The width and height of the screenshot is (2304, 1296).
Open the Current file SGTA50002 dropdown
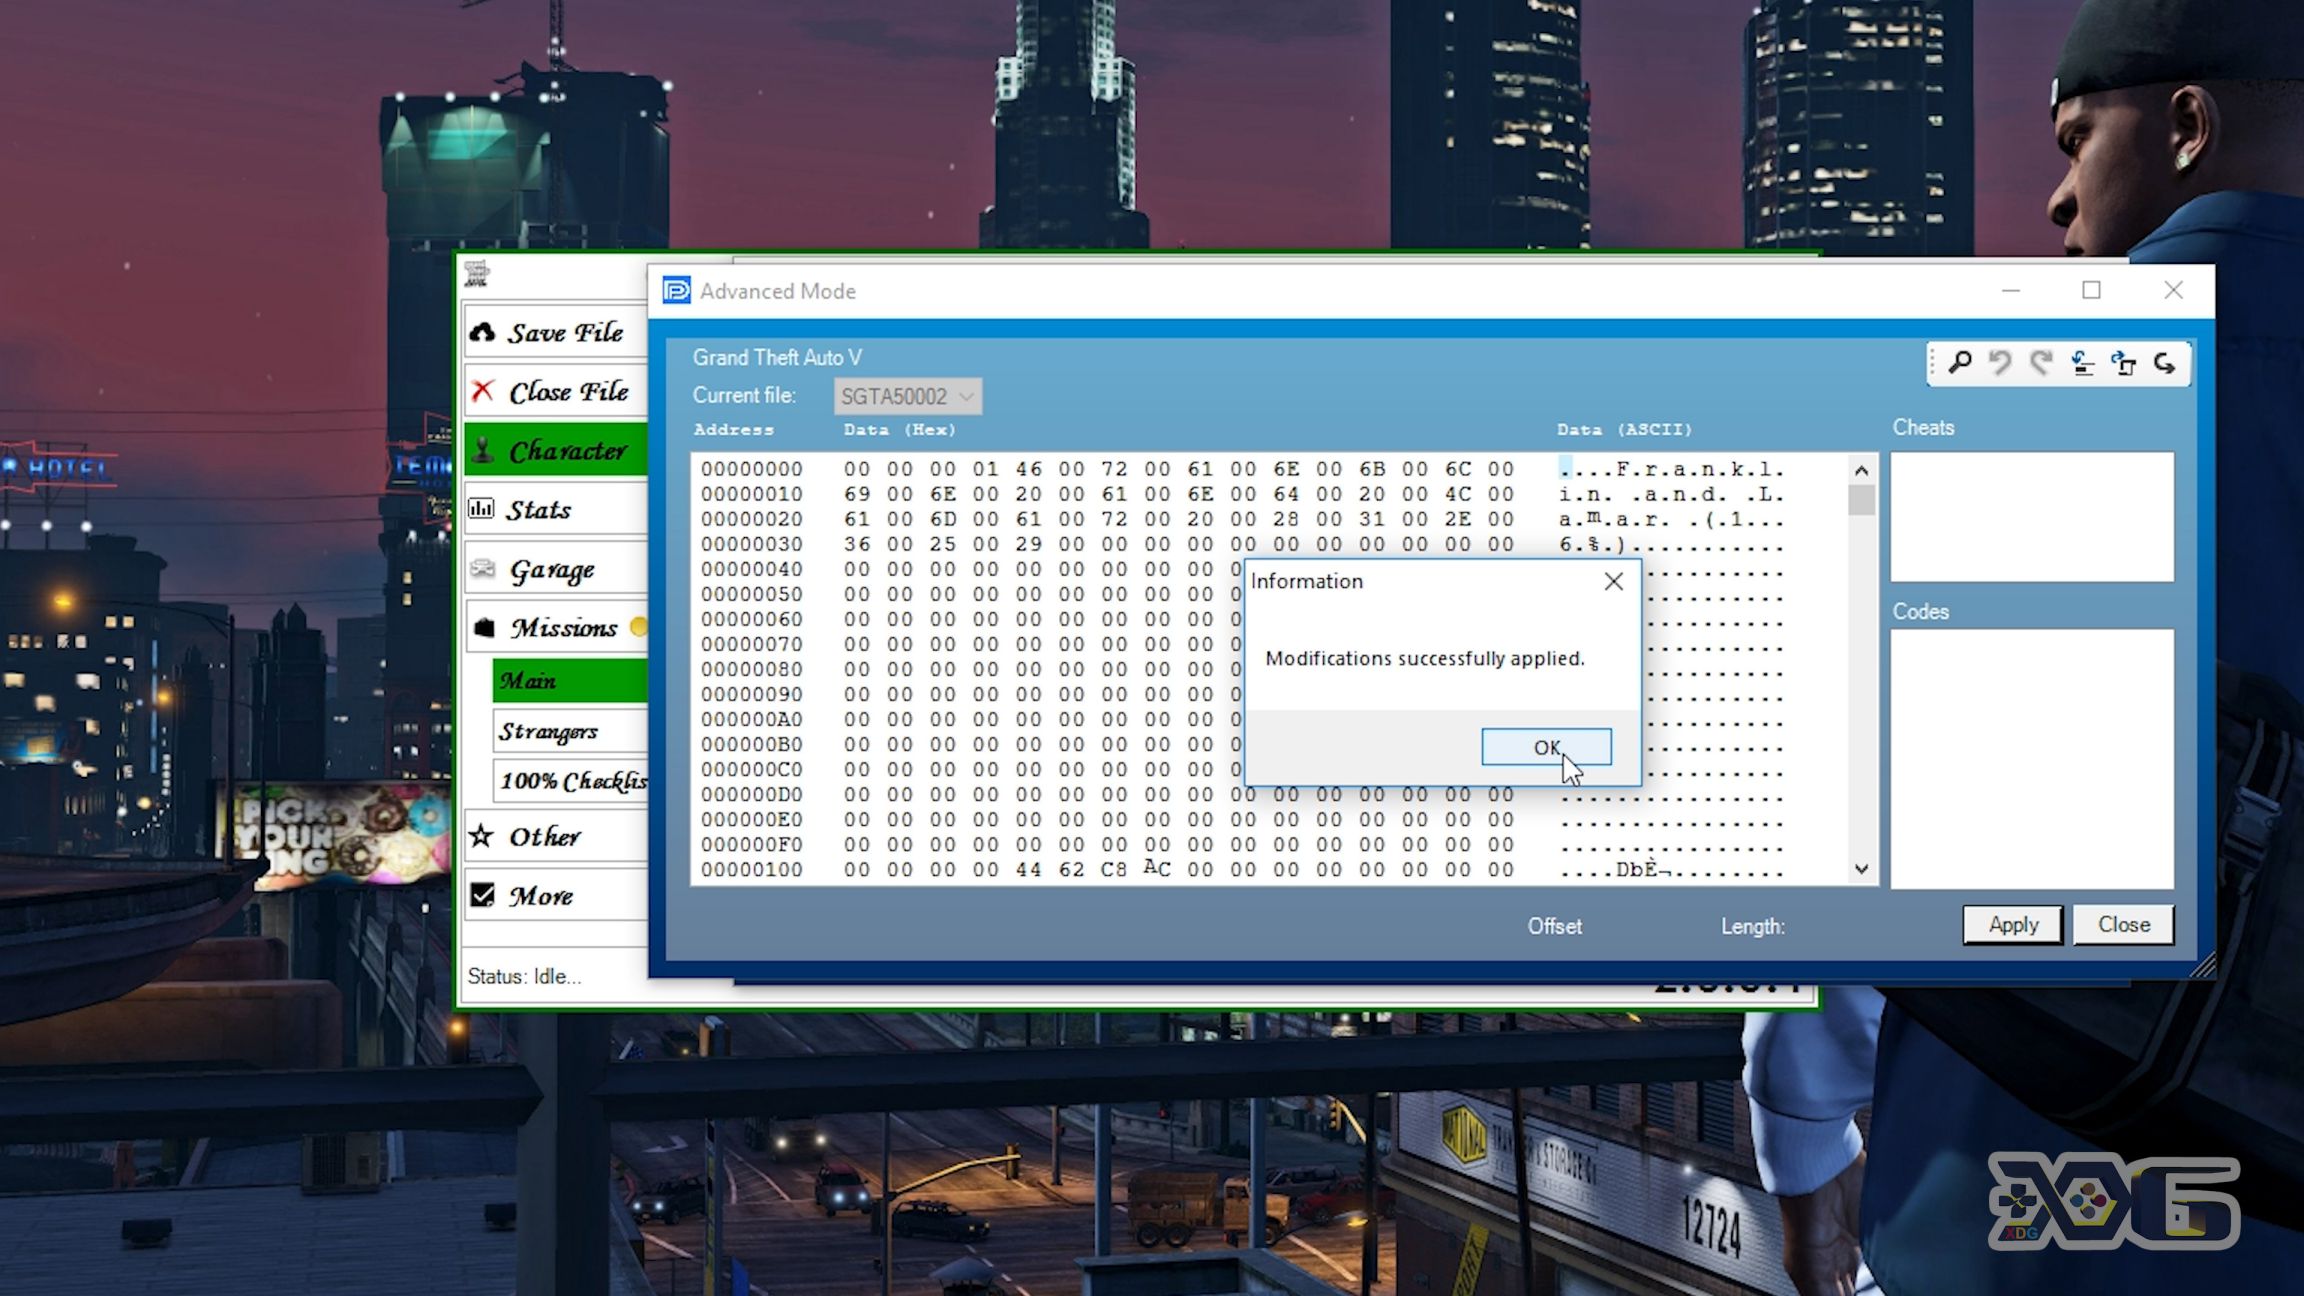pos(908,396)
